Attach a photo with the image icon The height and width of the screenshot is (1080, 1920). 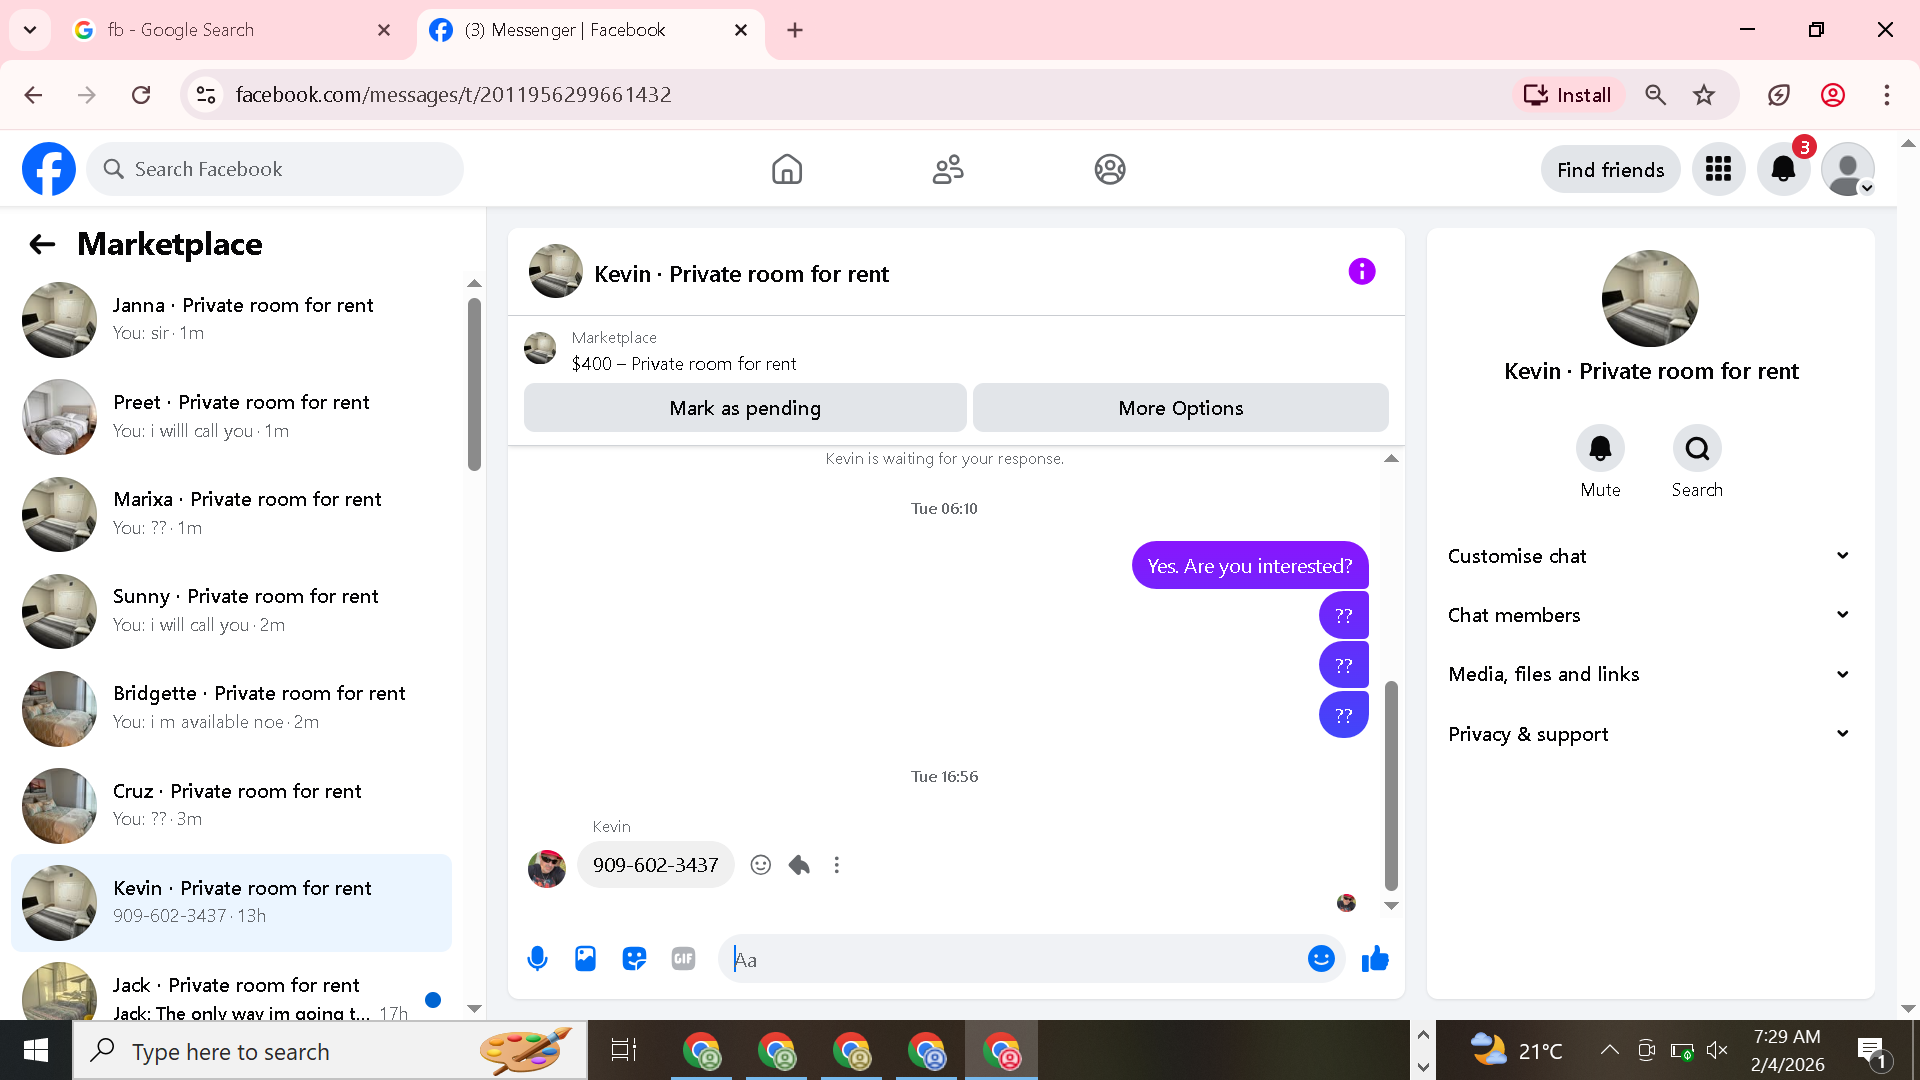click(x=585, y=959)
